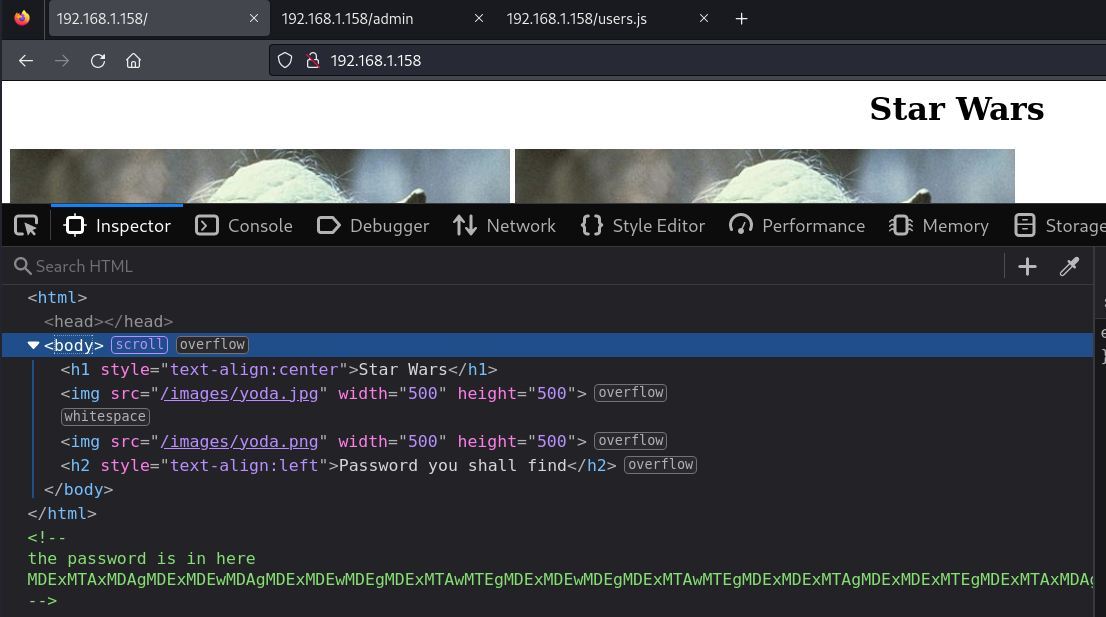This screenshot has width=1106, height=617.
Task: Pick a color with the eyedropper
Action: click(1069, 266)
